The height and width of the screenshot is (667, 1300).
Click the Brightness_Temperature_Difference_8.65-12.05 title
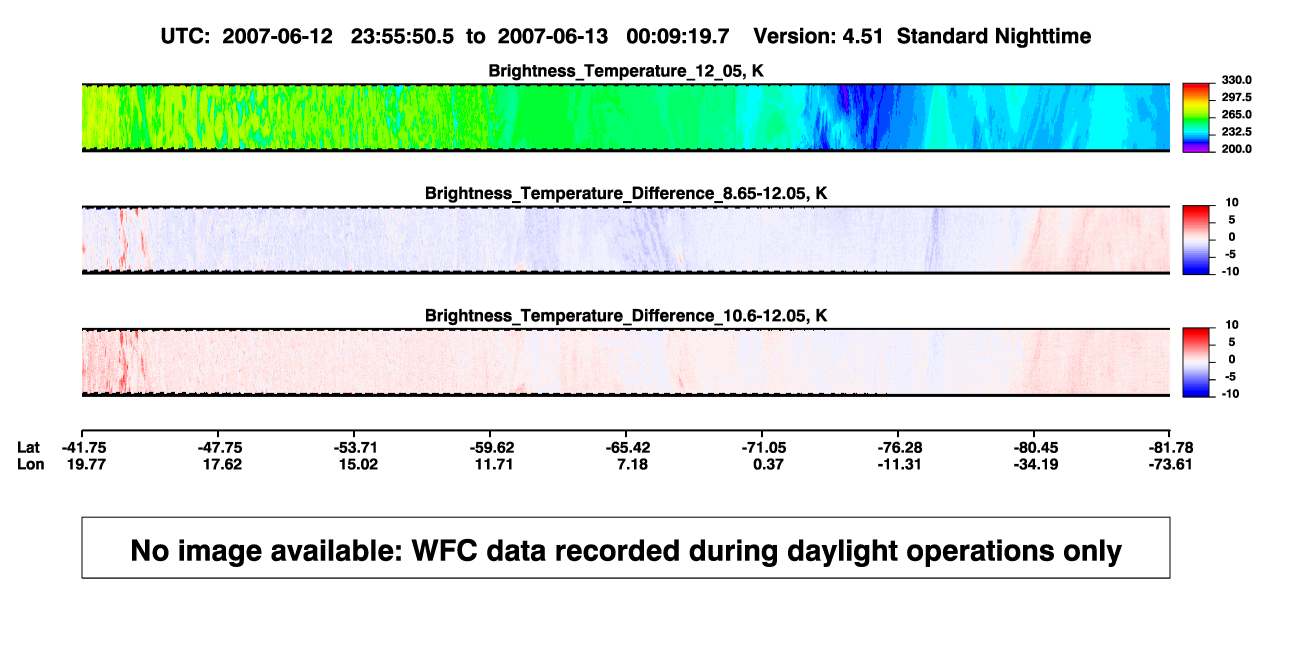(626, 193)
